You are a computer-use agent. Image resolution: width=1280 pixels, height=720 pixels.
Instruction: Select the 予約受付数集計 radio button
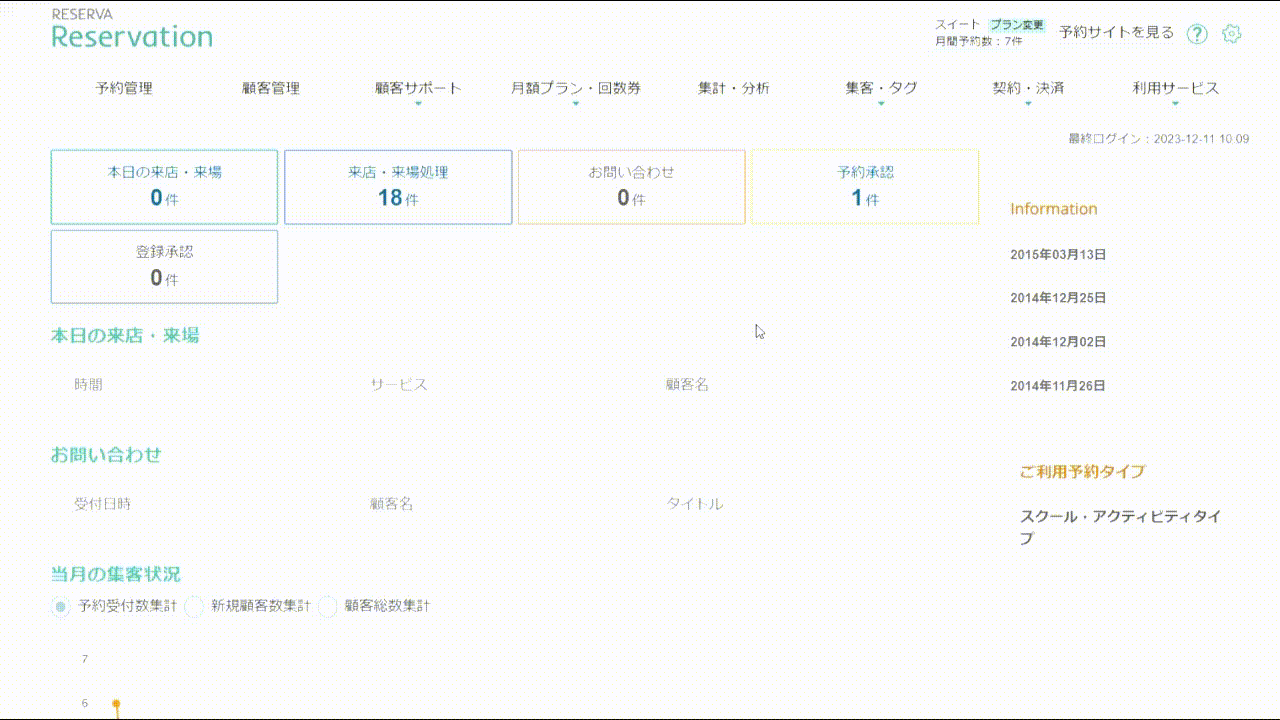click(61, 606)
